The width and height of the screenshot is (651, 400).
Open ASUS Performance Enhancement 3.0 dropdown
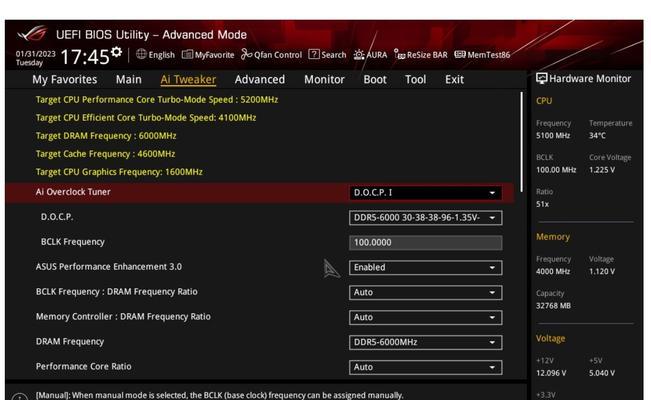coord(426,267)
